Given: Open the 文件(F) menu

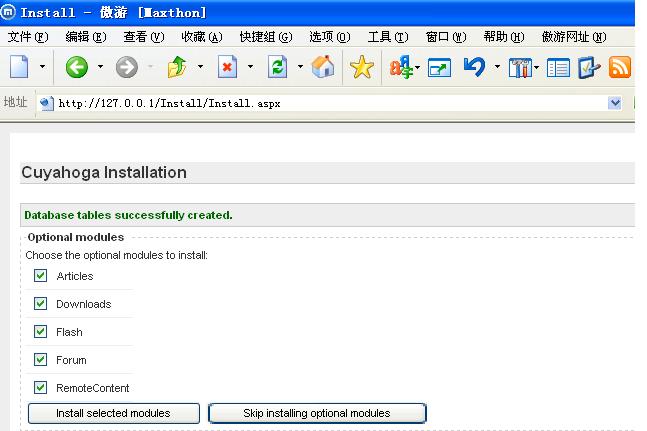Looking at the screenshot, I should point(28,37).
